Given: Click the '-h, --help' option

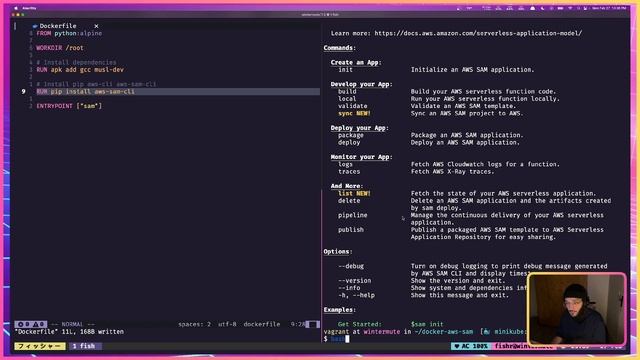Looking at the screenshot, I should tap(356, 296).
